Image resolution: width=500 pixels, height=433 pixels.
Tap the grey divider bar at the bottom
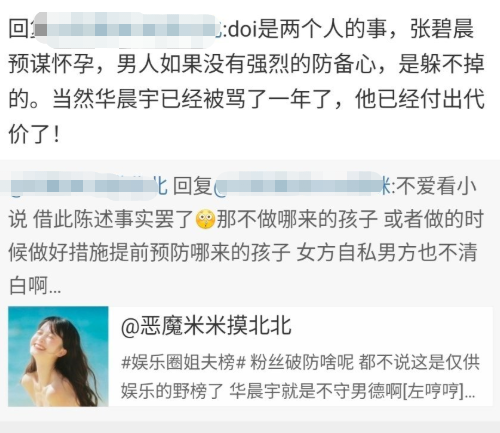pos(250,427)
